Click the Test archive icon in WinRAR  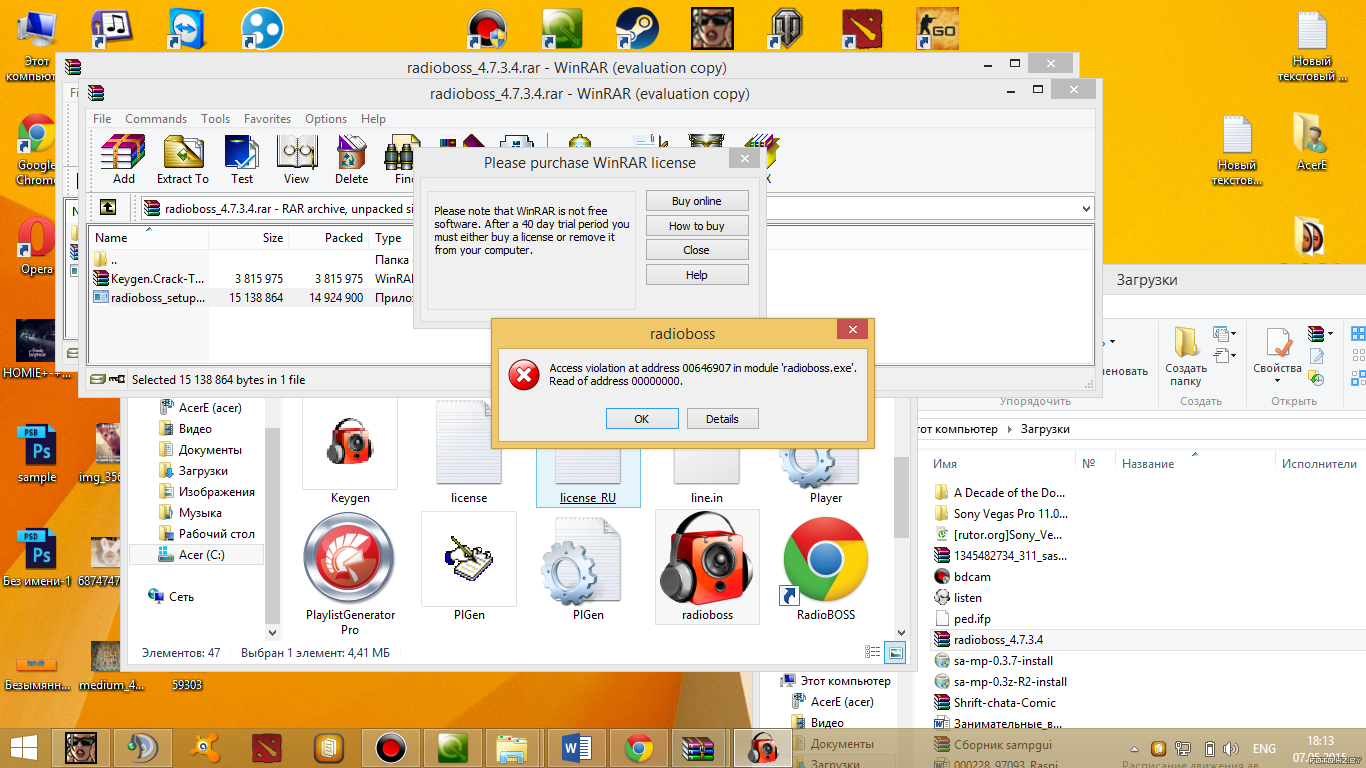tap(242, 160)
